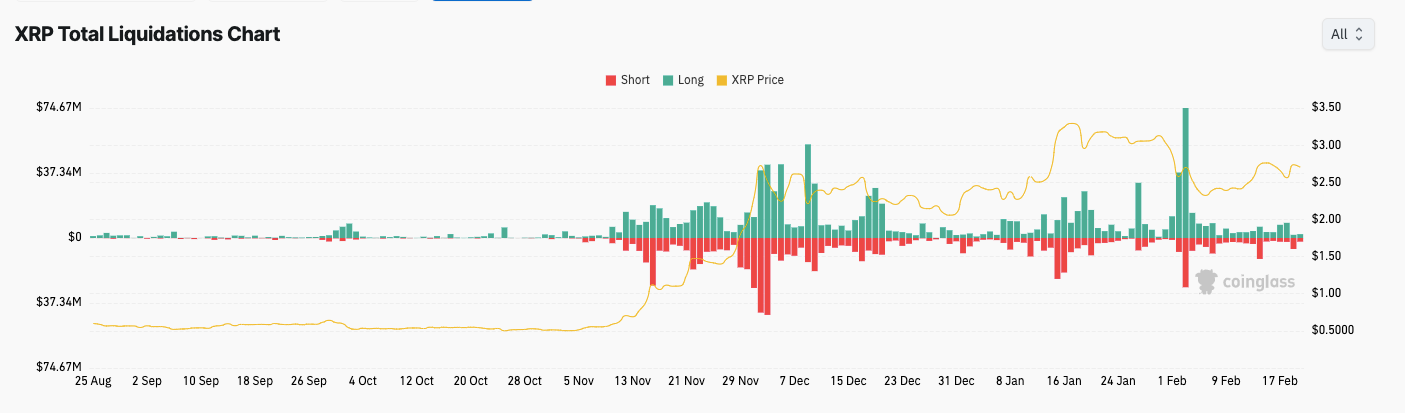Click the $0.5000 price axis label
Viewport: 1405px width, 413px height.
1330,330
